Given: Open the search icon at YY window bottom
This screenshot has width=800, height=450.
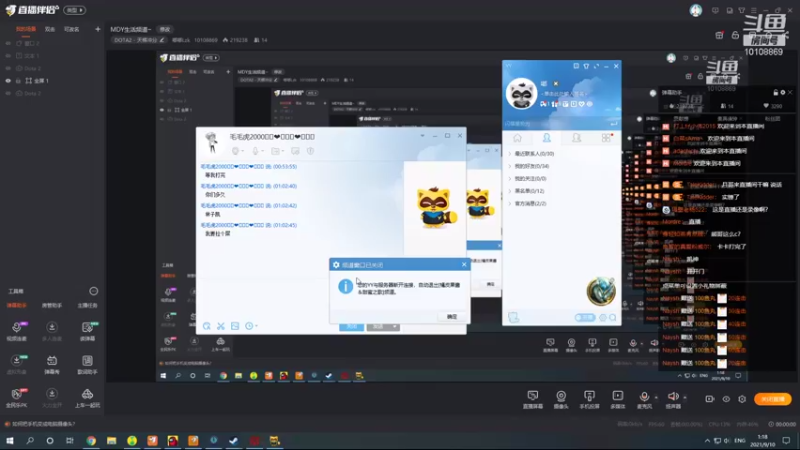Looking at the screenshot, I should 613,318.
